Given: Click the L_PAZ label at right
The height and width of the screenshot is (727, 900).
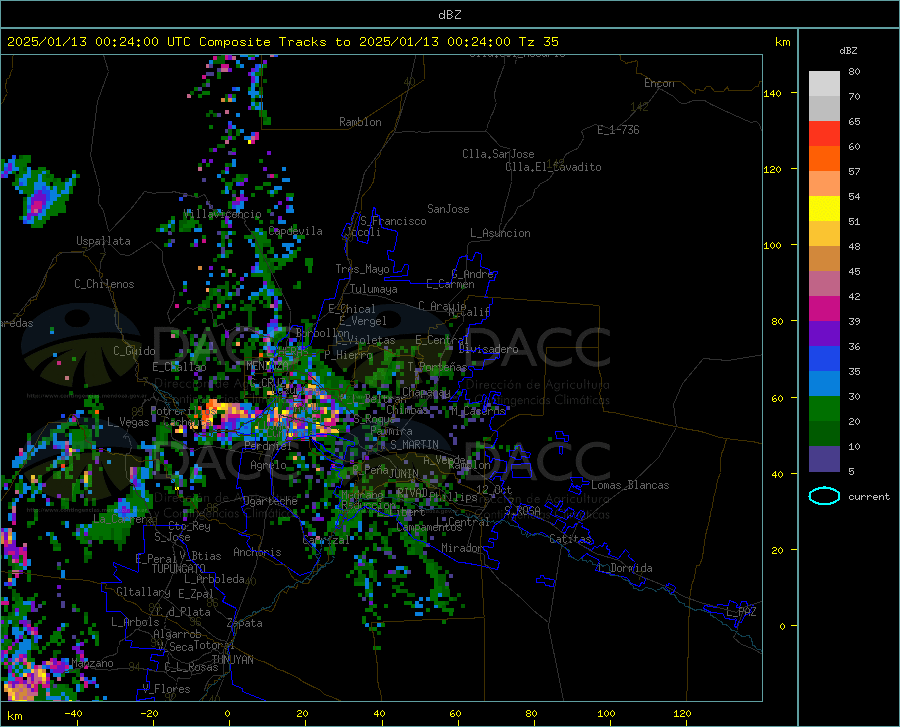Looking at the screenshot, I should (741, 612).
